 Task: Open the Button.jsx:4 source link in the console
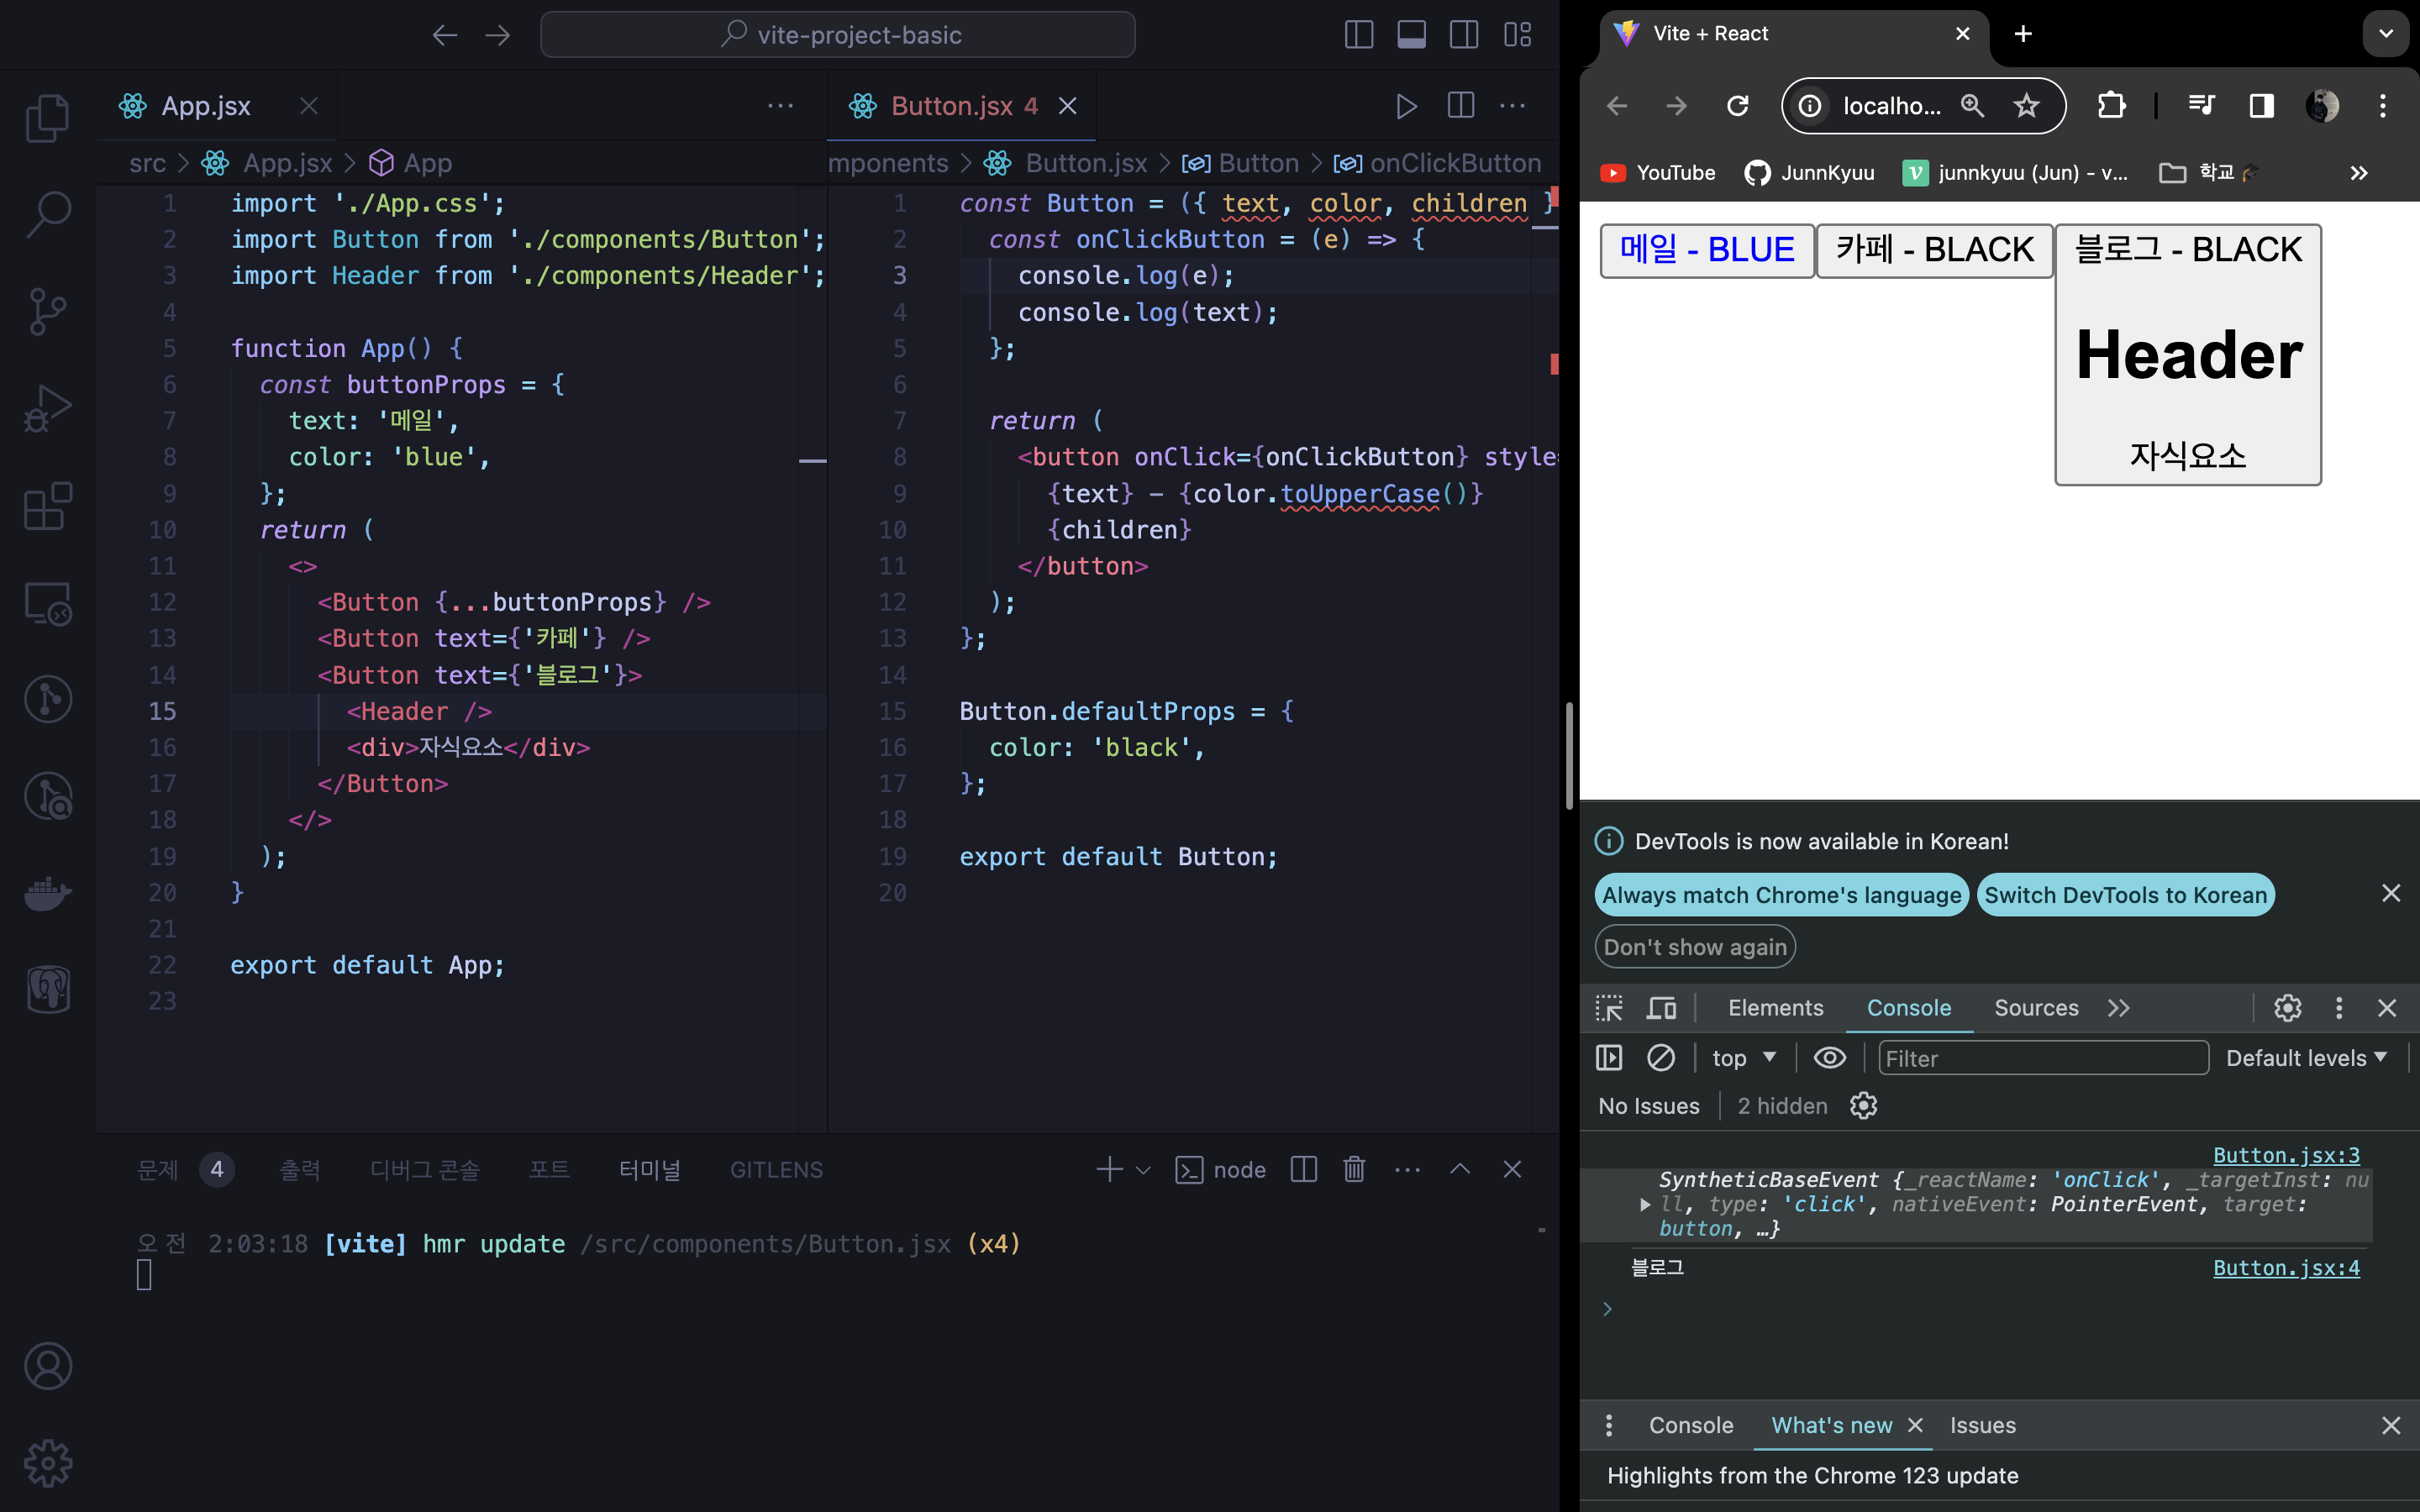(2286, 1268)
